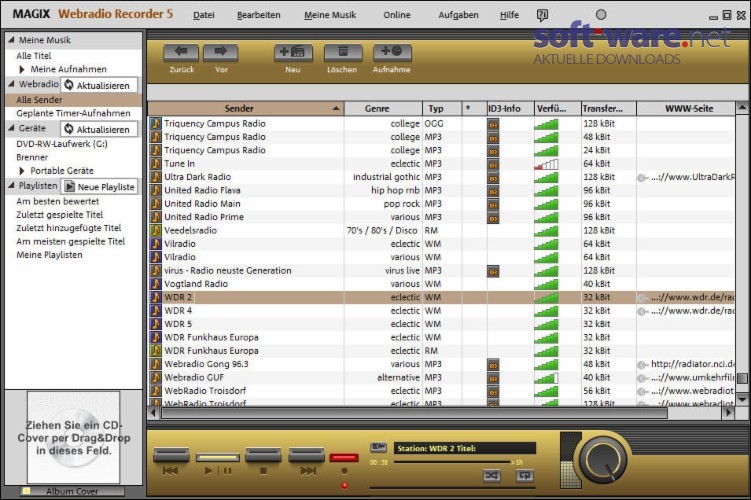Viewport: 751px width, 500px height.
Task: Collapse the Playlisten section
Action: coord(11,185)
